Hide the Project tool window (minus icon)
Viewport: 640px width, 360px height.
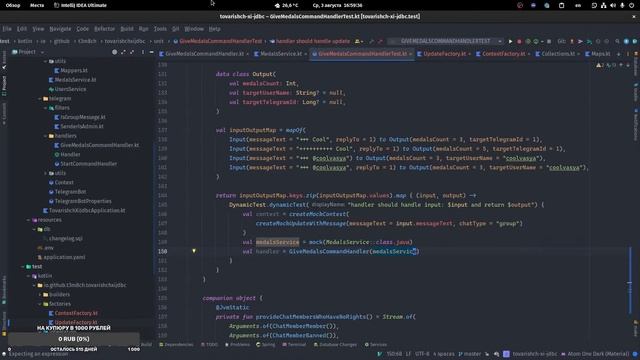click(151, 52)
